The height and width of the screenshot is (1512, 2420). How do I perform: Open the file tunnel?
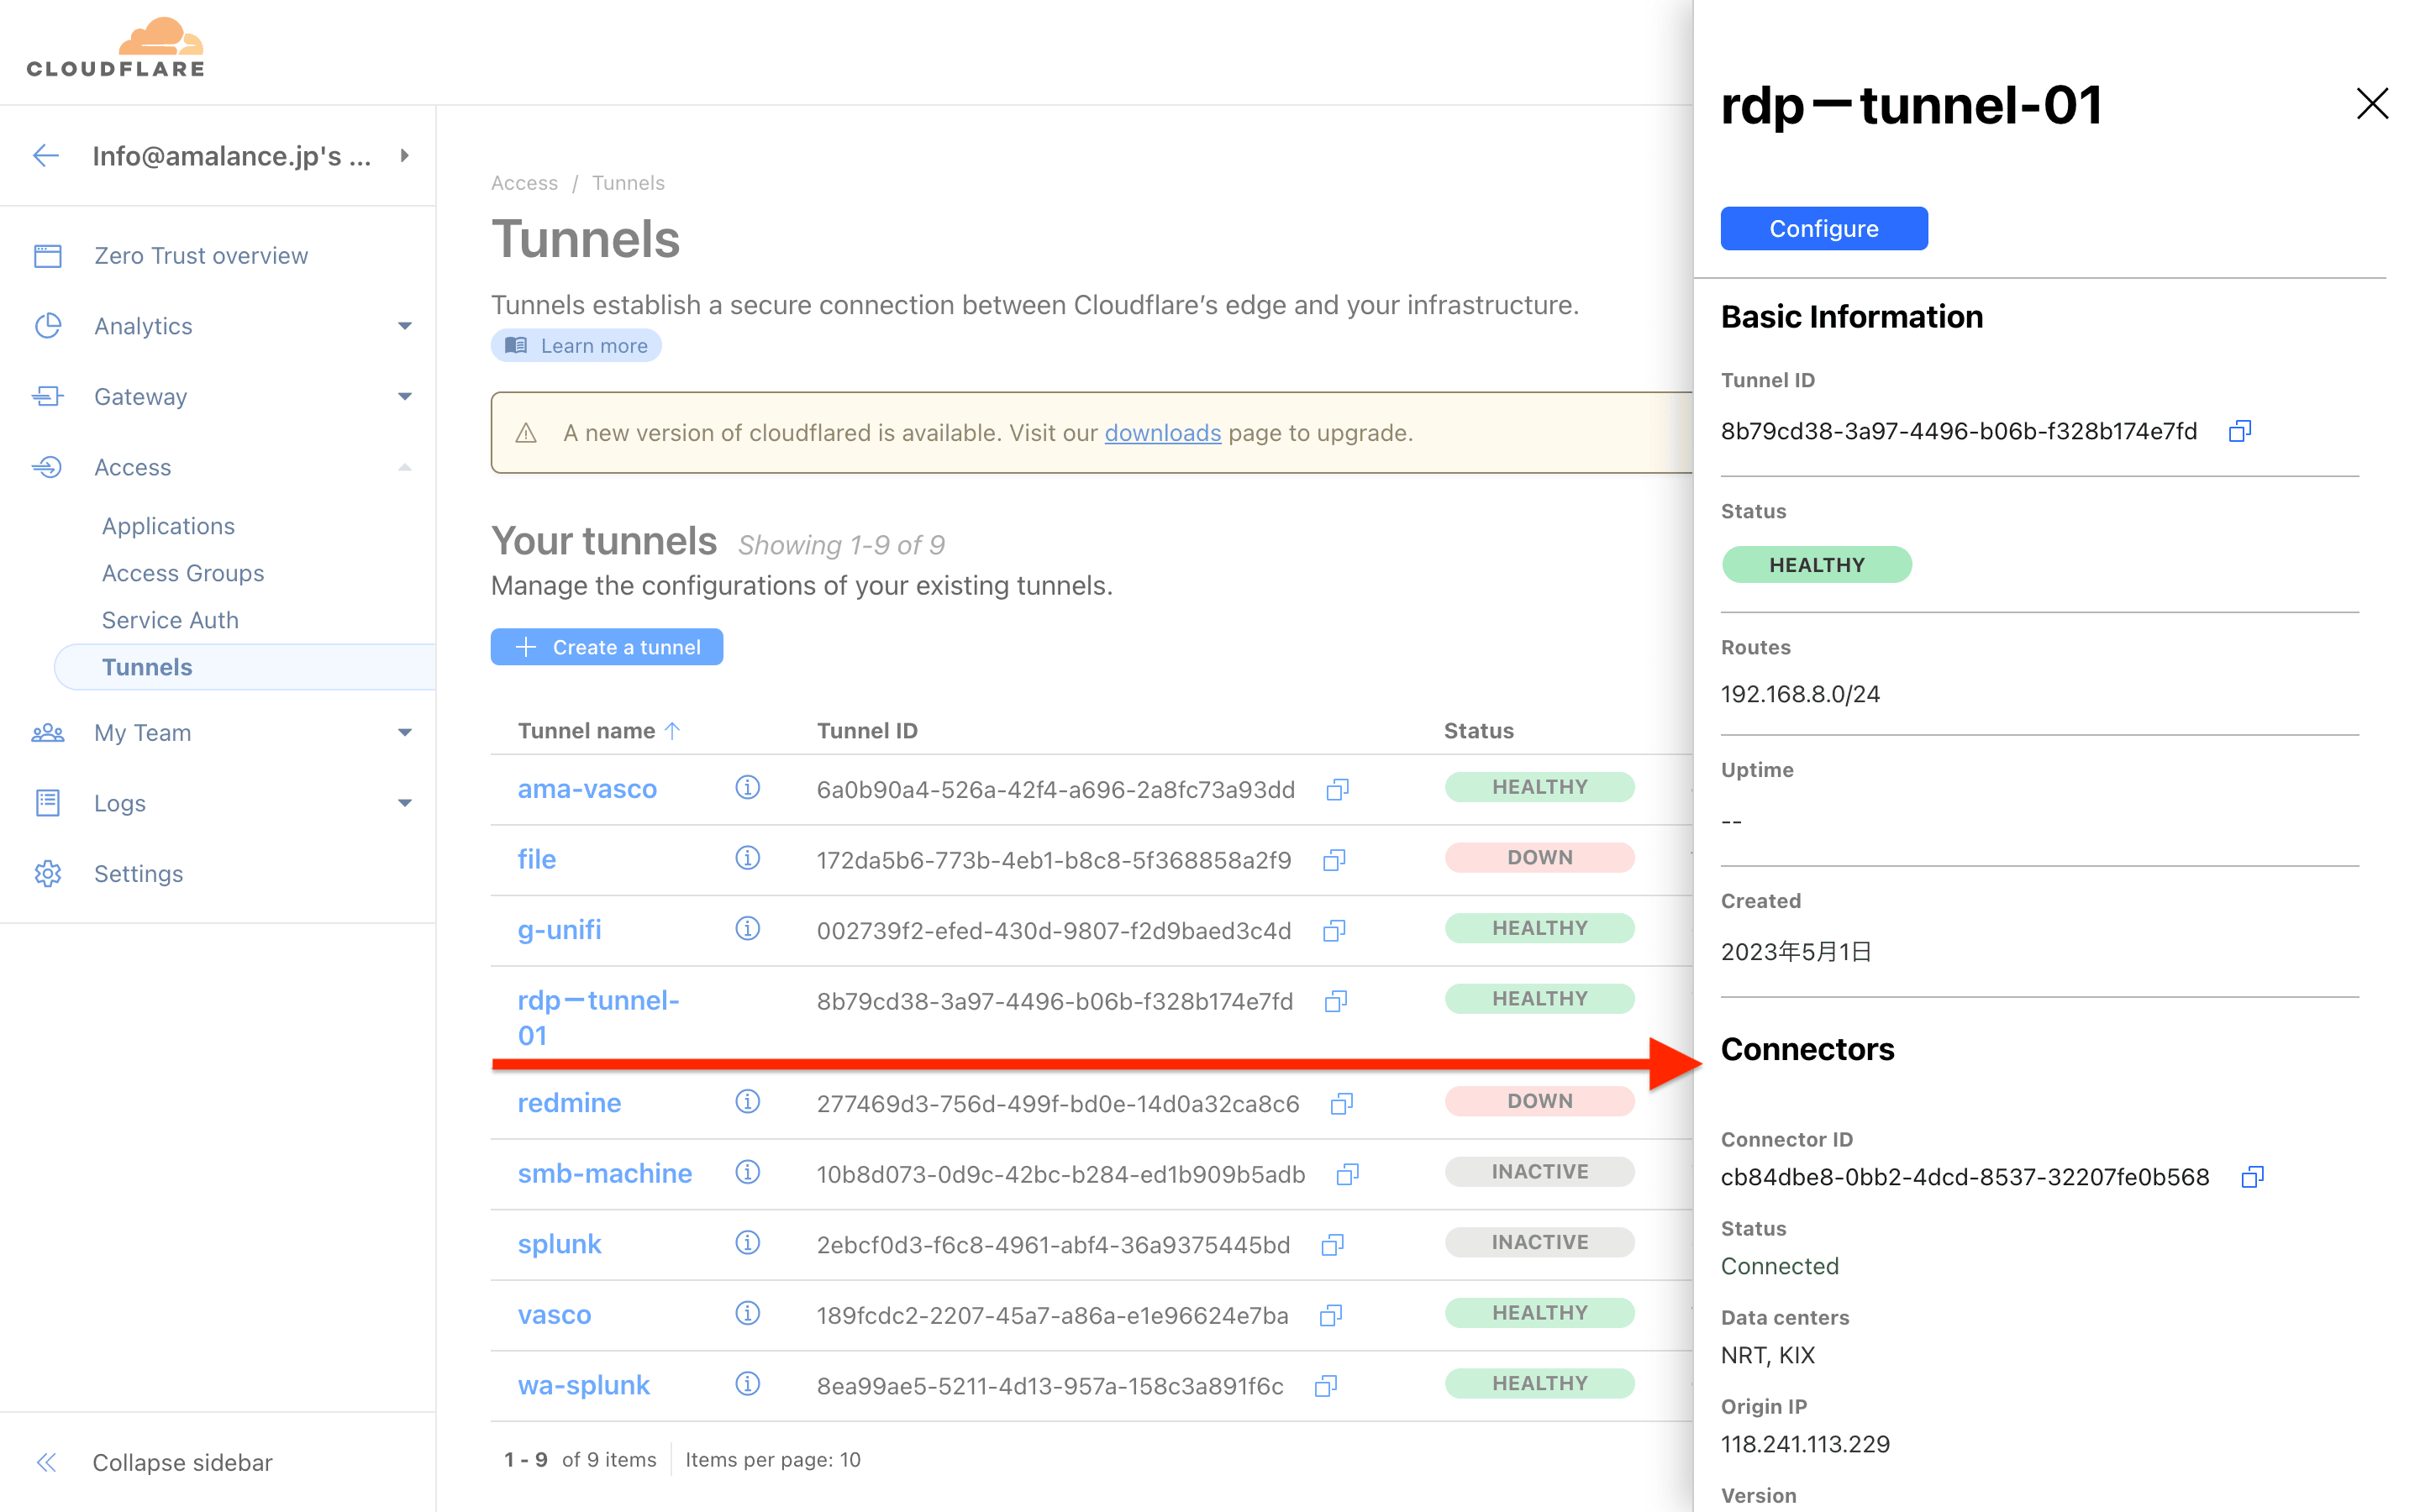point(536,859)
